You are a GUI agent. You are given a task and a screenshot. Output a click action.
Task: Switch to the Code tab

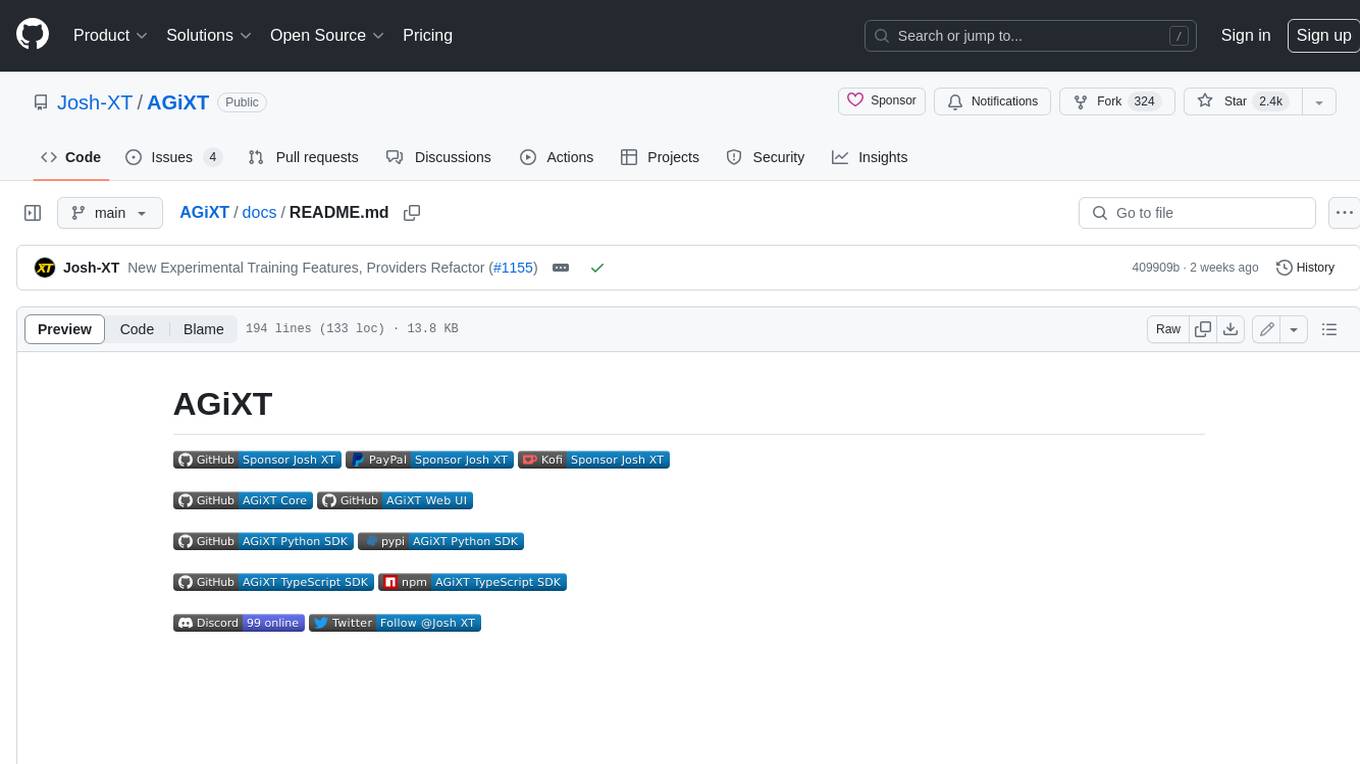pos(71,157)
